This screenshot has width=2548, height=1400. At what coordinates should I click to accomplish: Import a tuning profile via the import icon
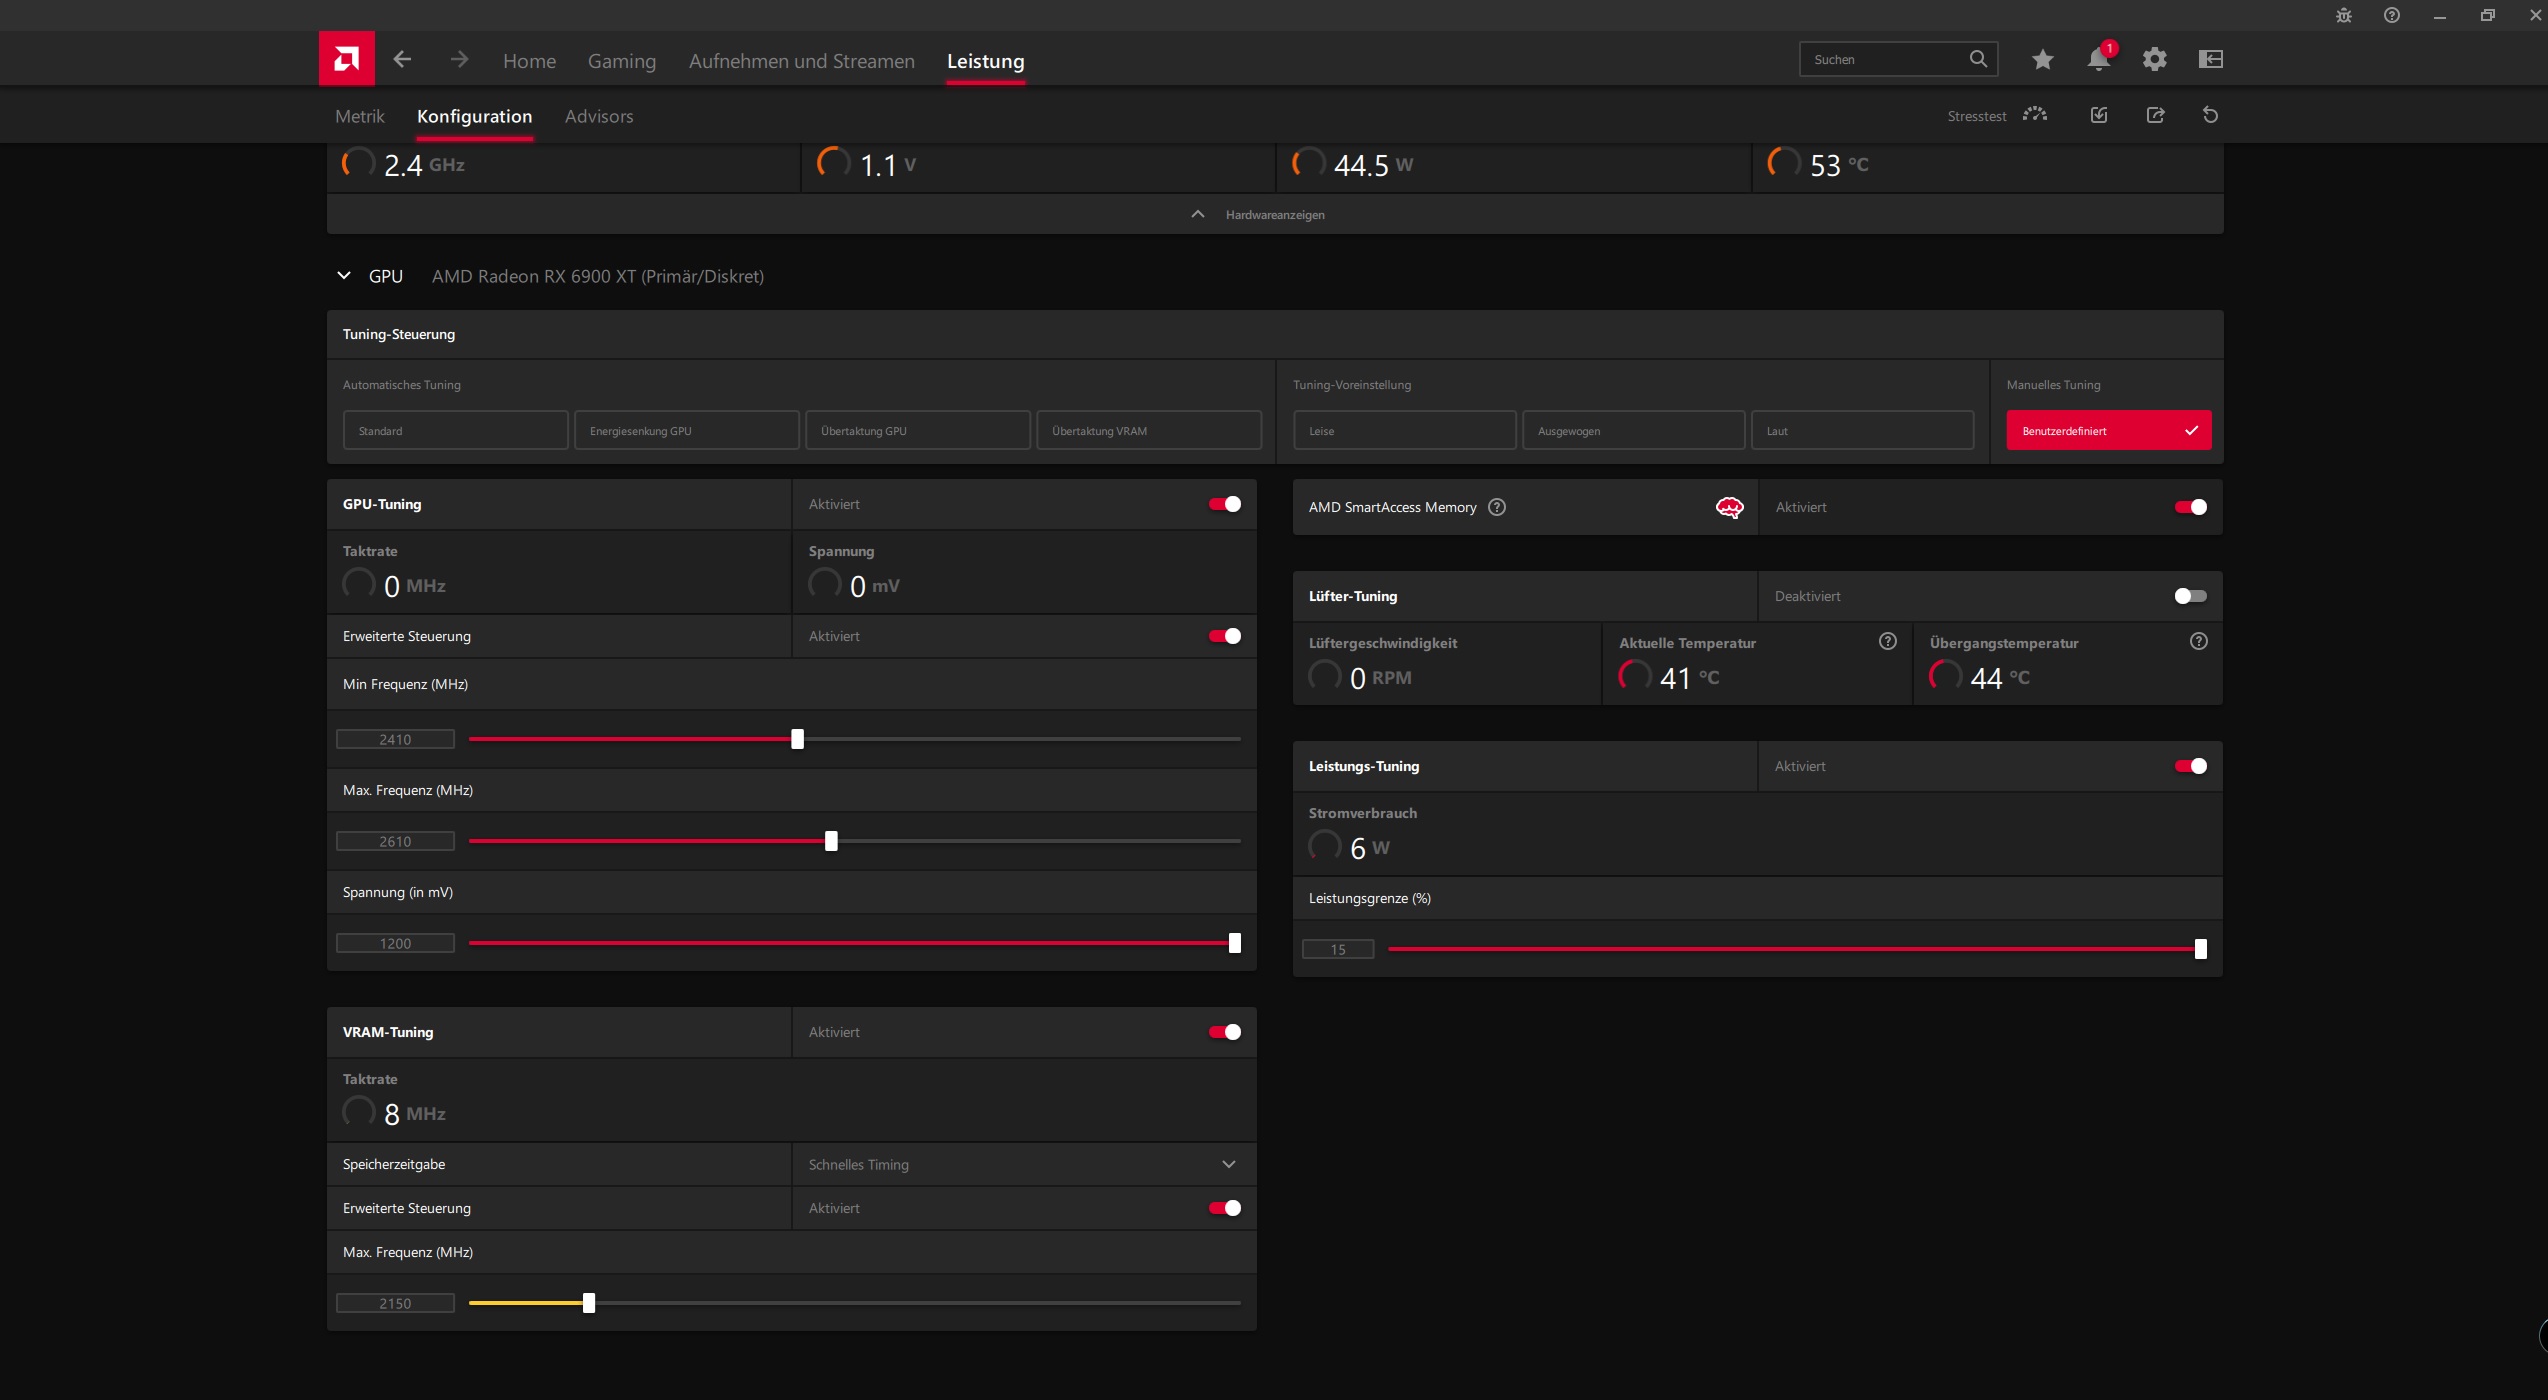point(2098,114)
